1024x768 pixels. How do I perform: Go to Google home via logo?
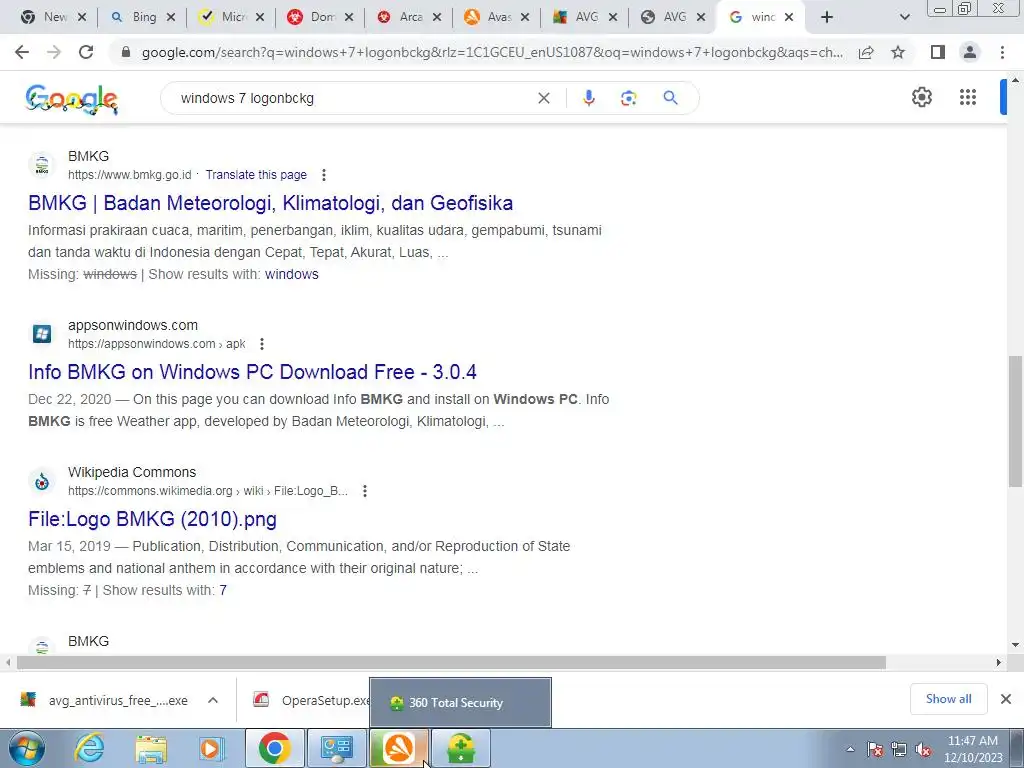(71, 99)
